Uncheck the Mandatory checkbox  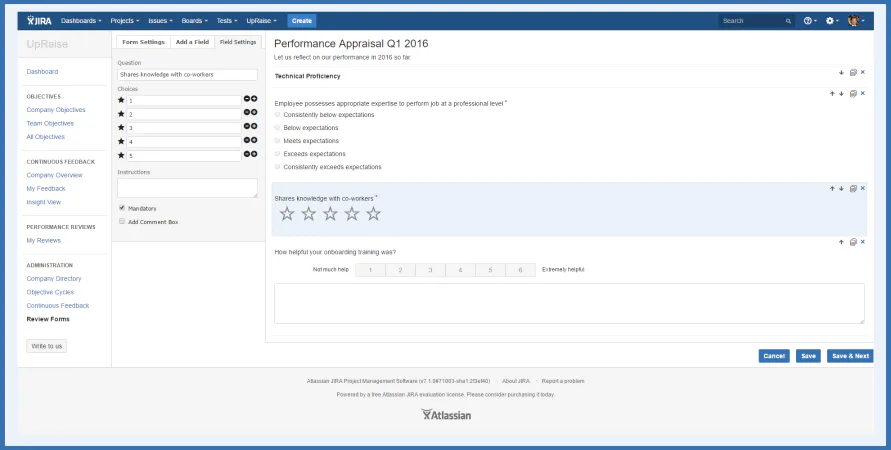(122, 208)
